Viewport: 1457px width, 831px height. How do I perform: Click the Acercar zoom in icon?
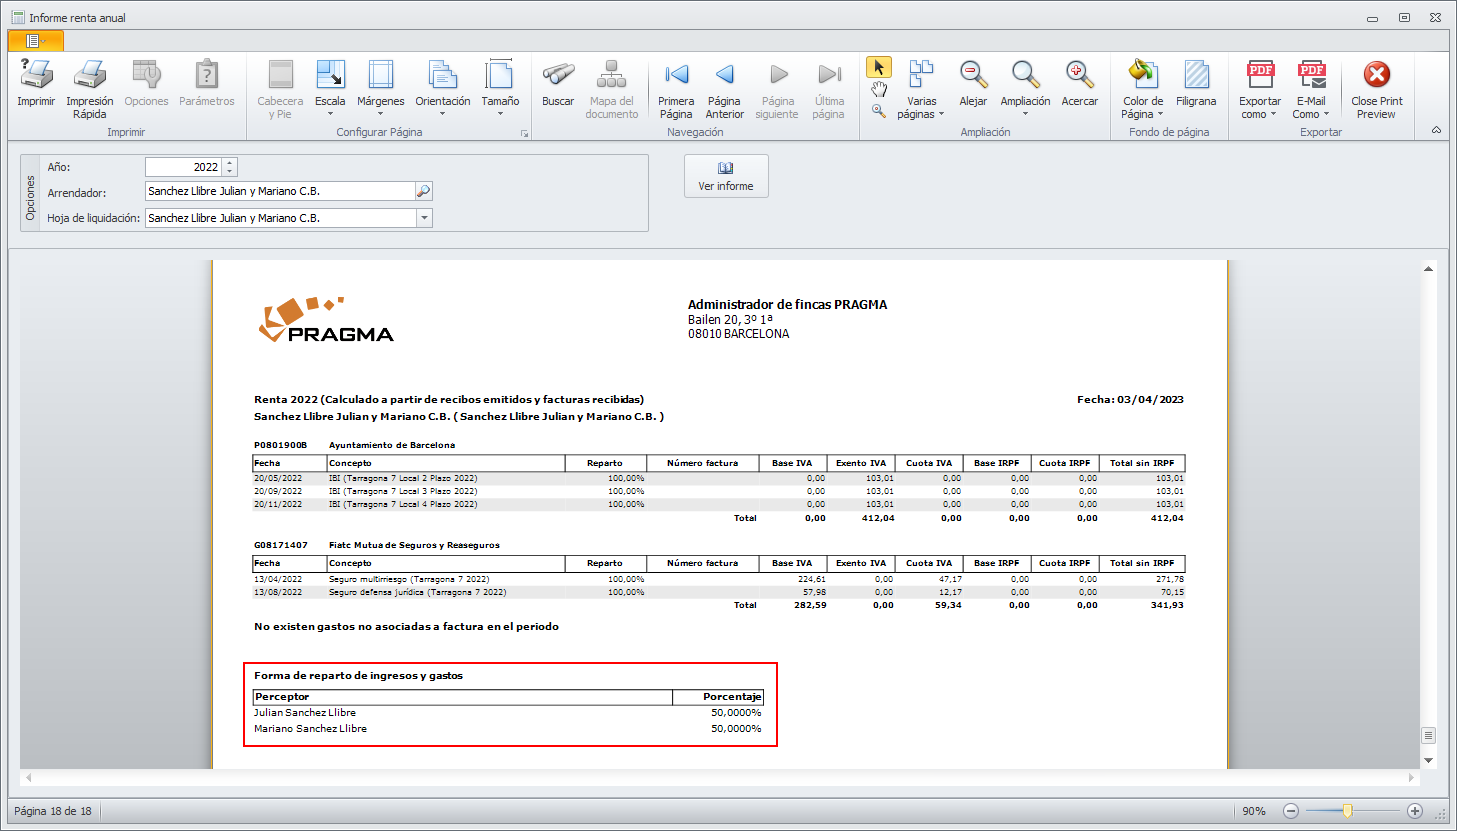1079,76
